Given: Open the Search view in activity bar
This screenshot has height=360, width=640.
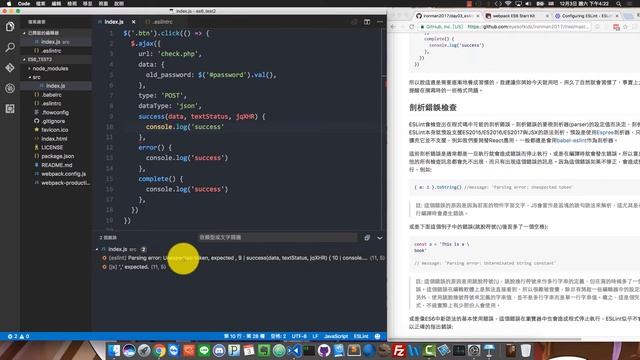Looking at the screenshot, I should pyautogui.click(x=10, y=47).
